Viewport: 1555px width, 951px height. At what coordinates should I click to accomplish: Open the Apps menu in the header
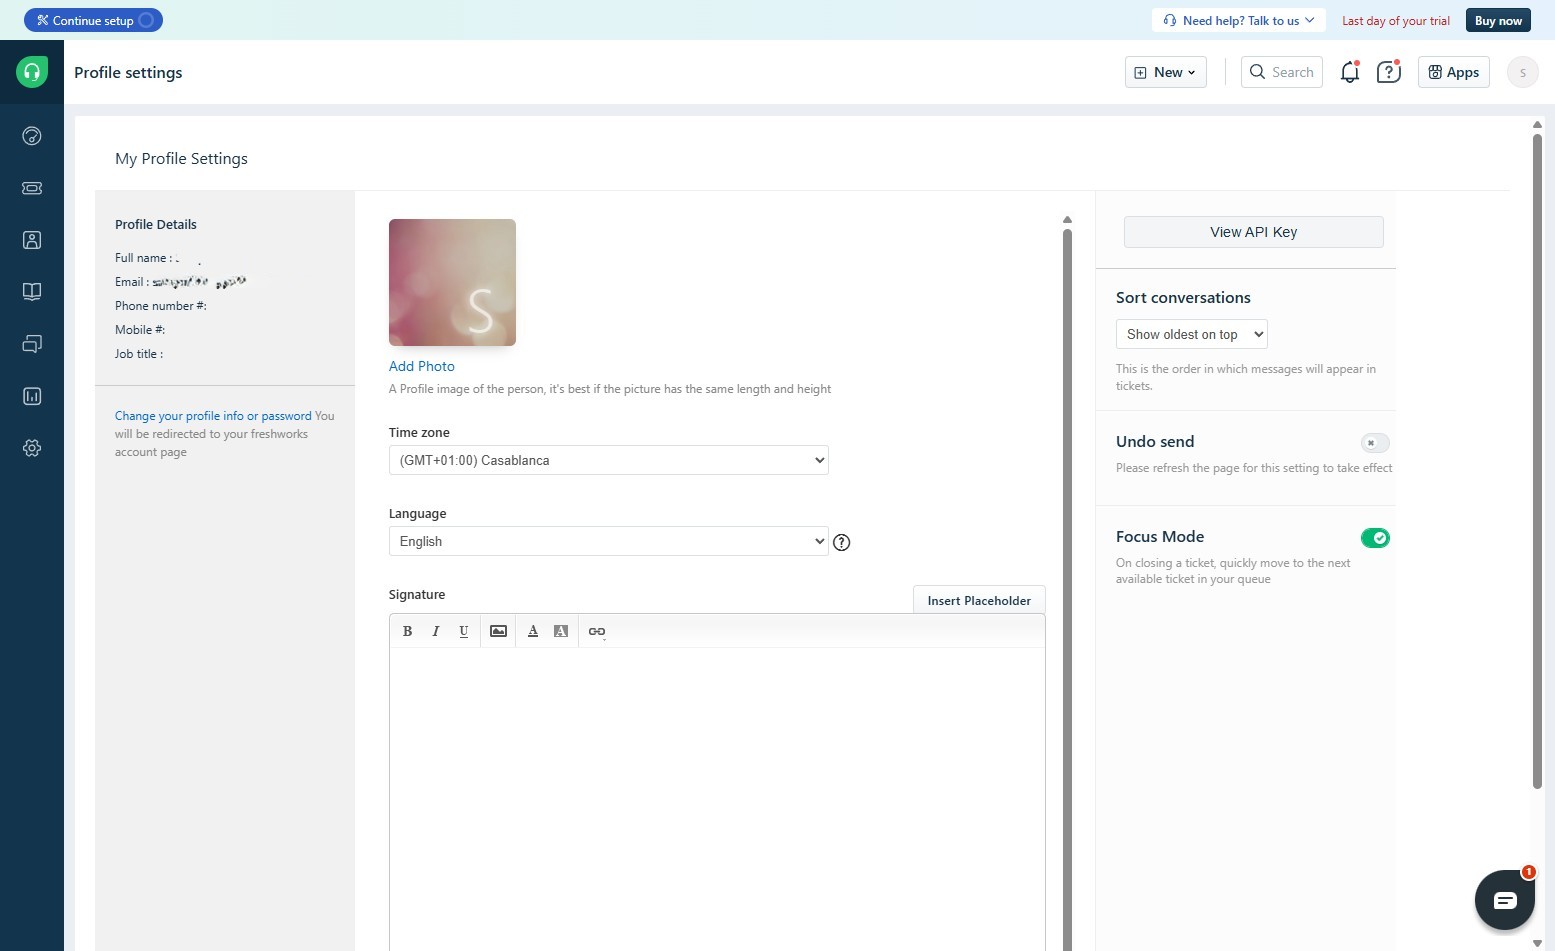pyautogui.click(x=1453, y=72)
